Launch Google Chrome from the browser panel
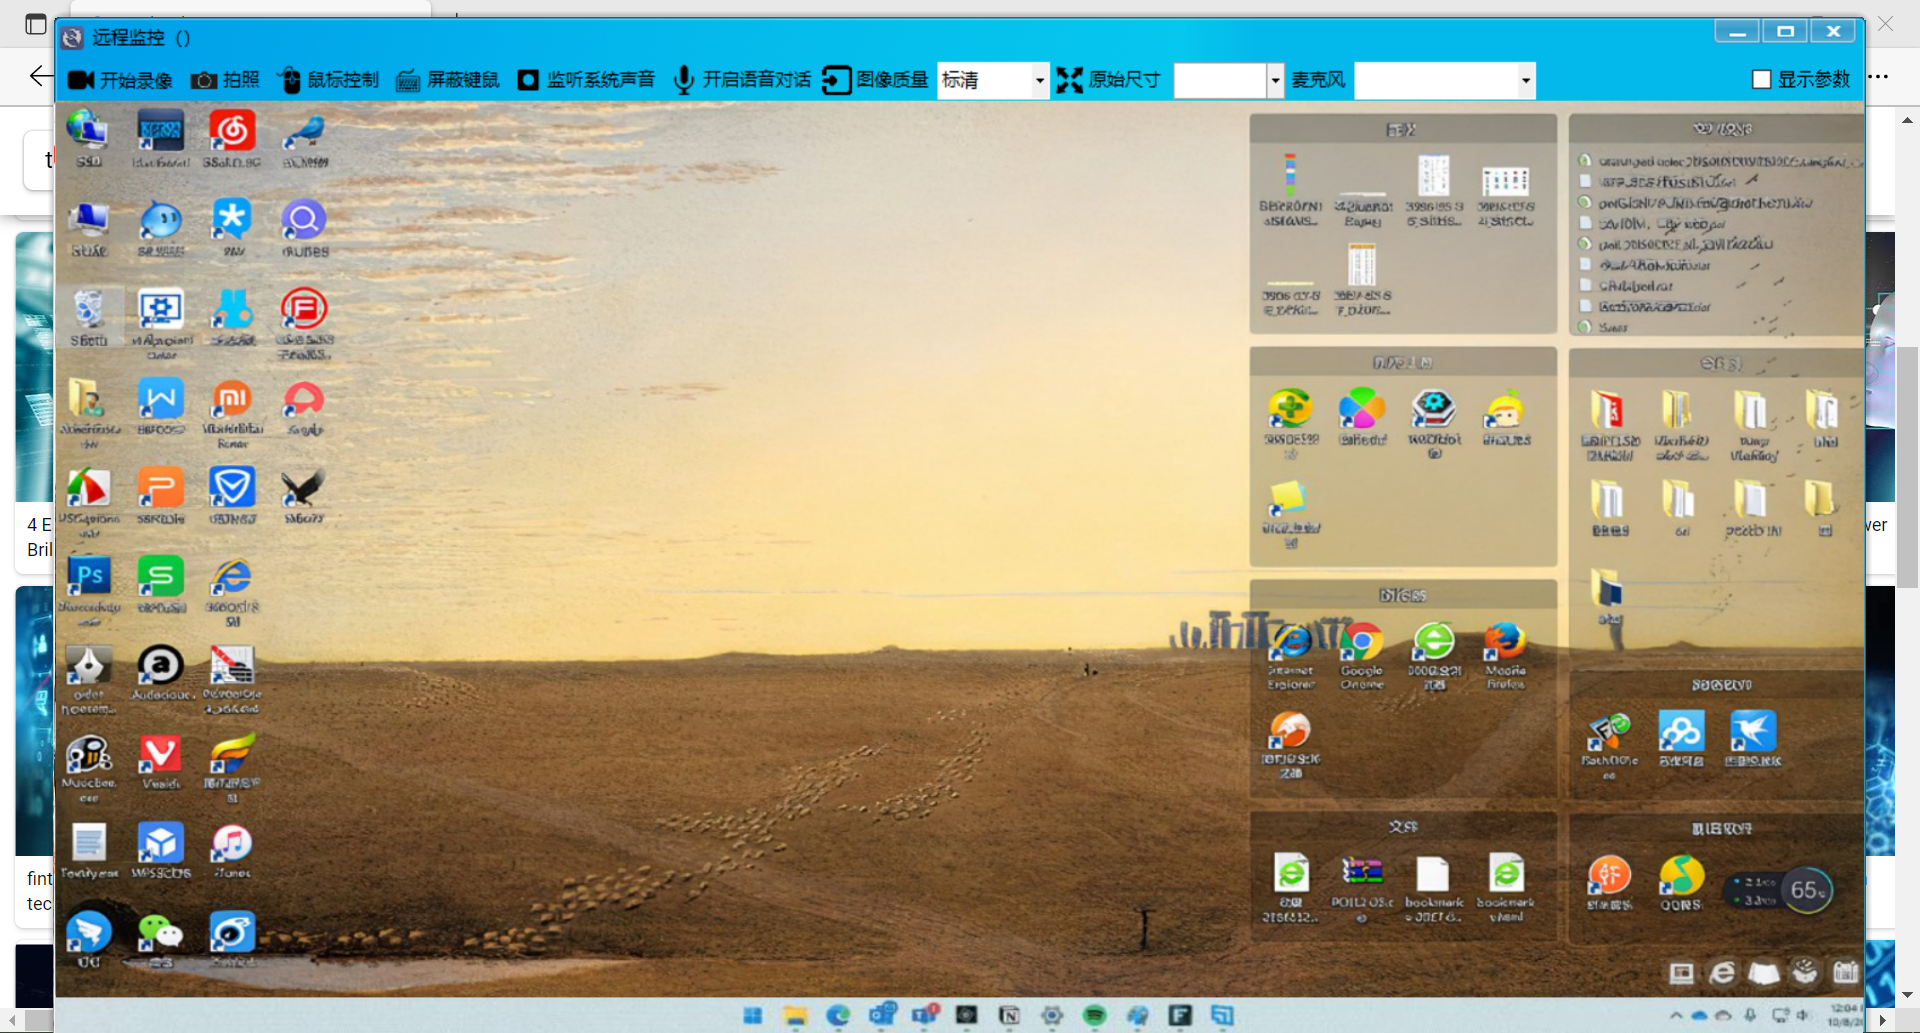This screenshot has height=1033, width=1920. pyautogui.click(x=1362, y=643)
